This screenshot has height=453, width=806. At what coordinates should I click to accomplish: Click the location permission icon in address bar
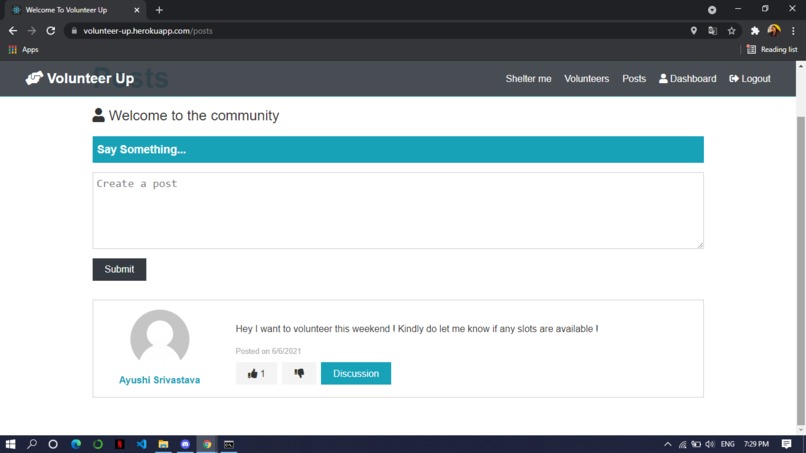point(693,31)
